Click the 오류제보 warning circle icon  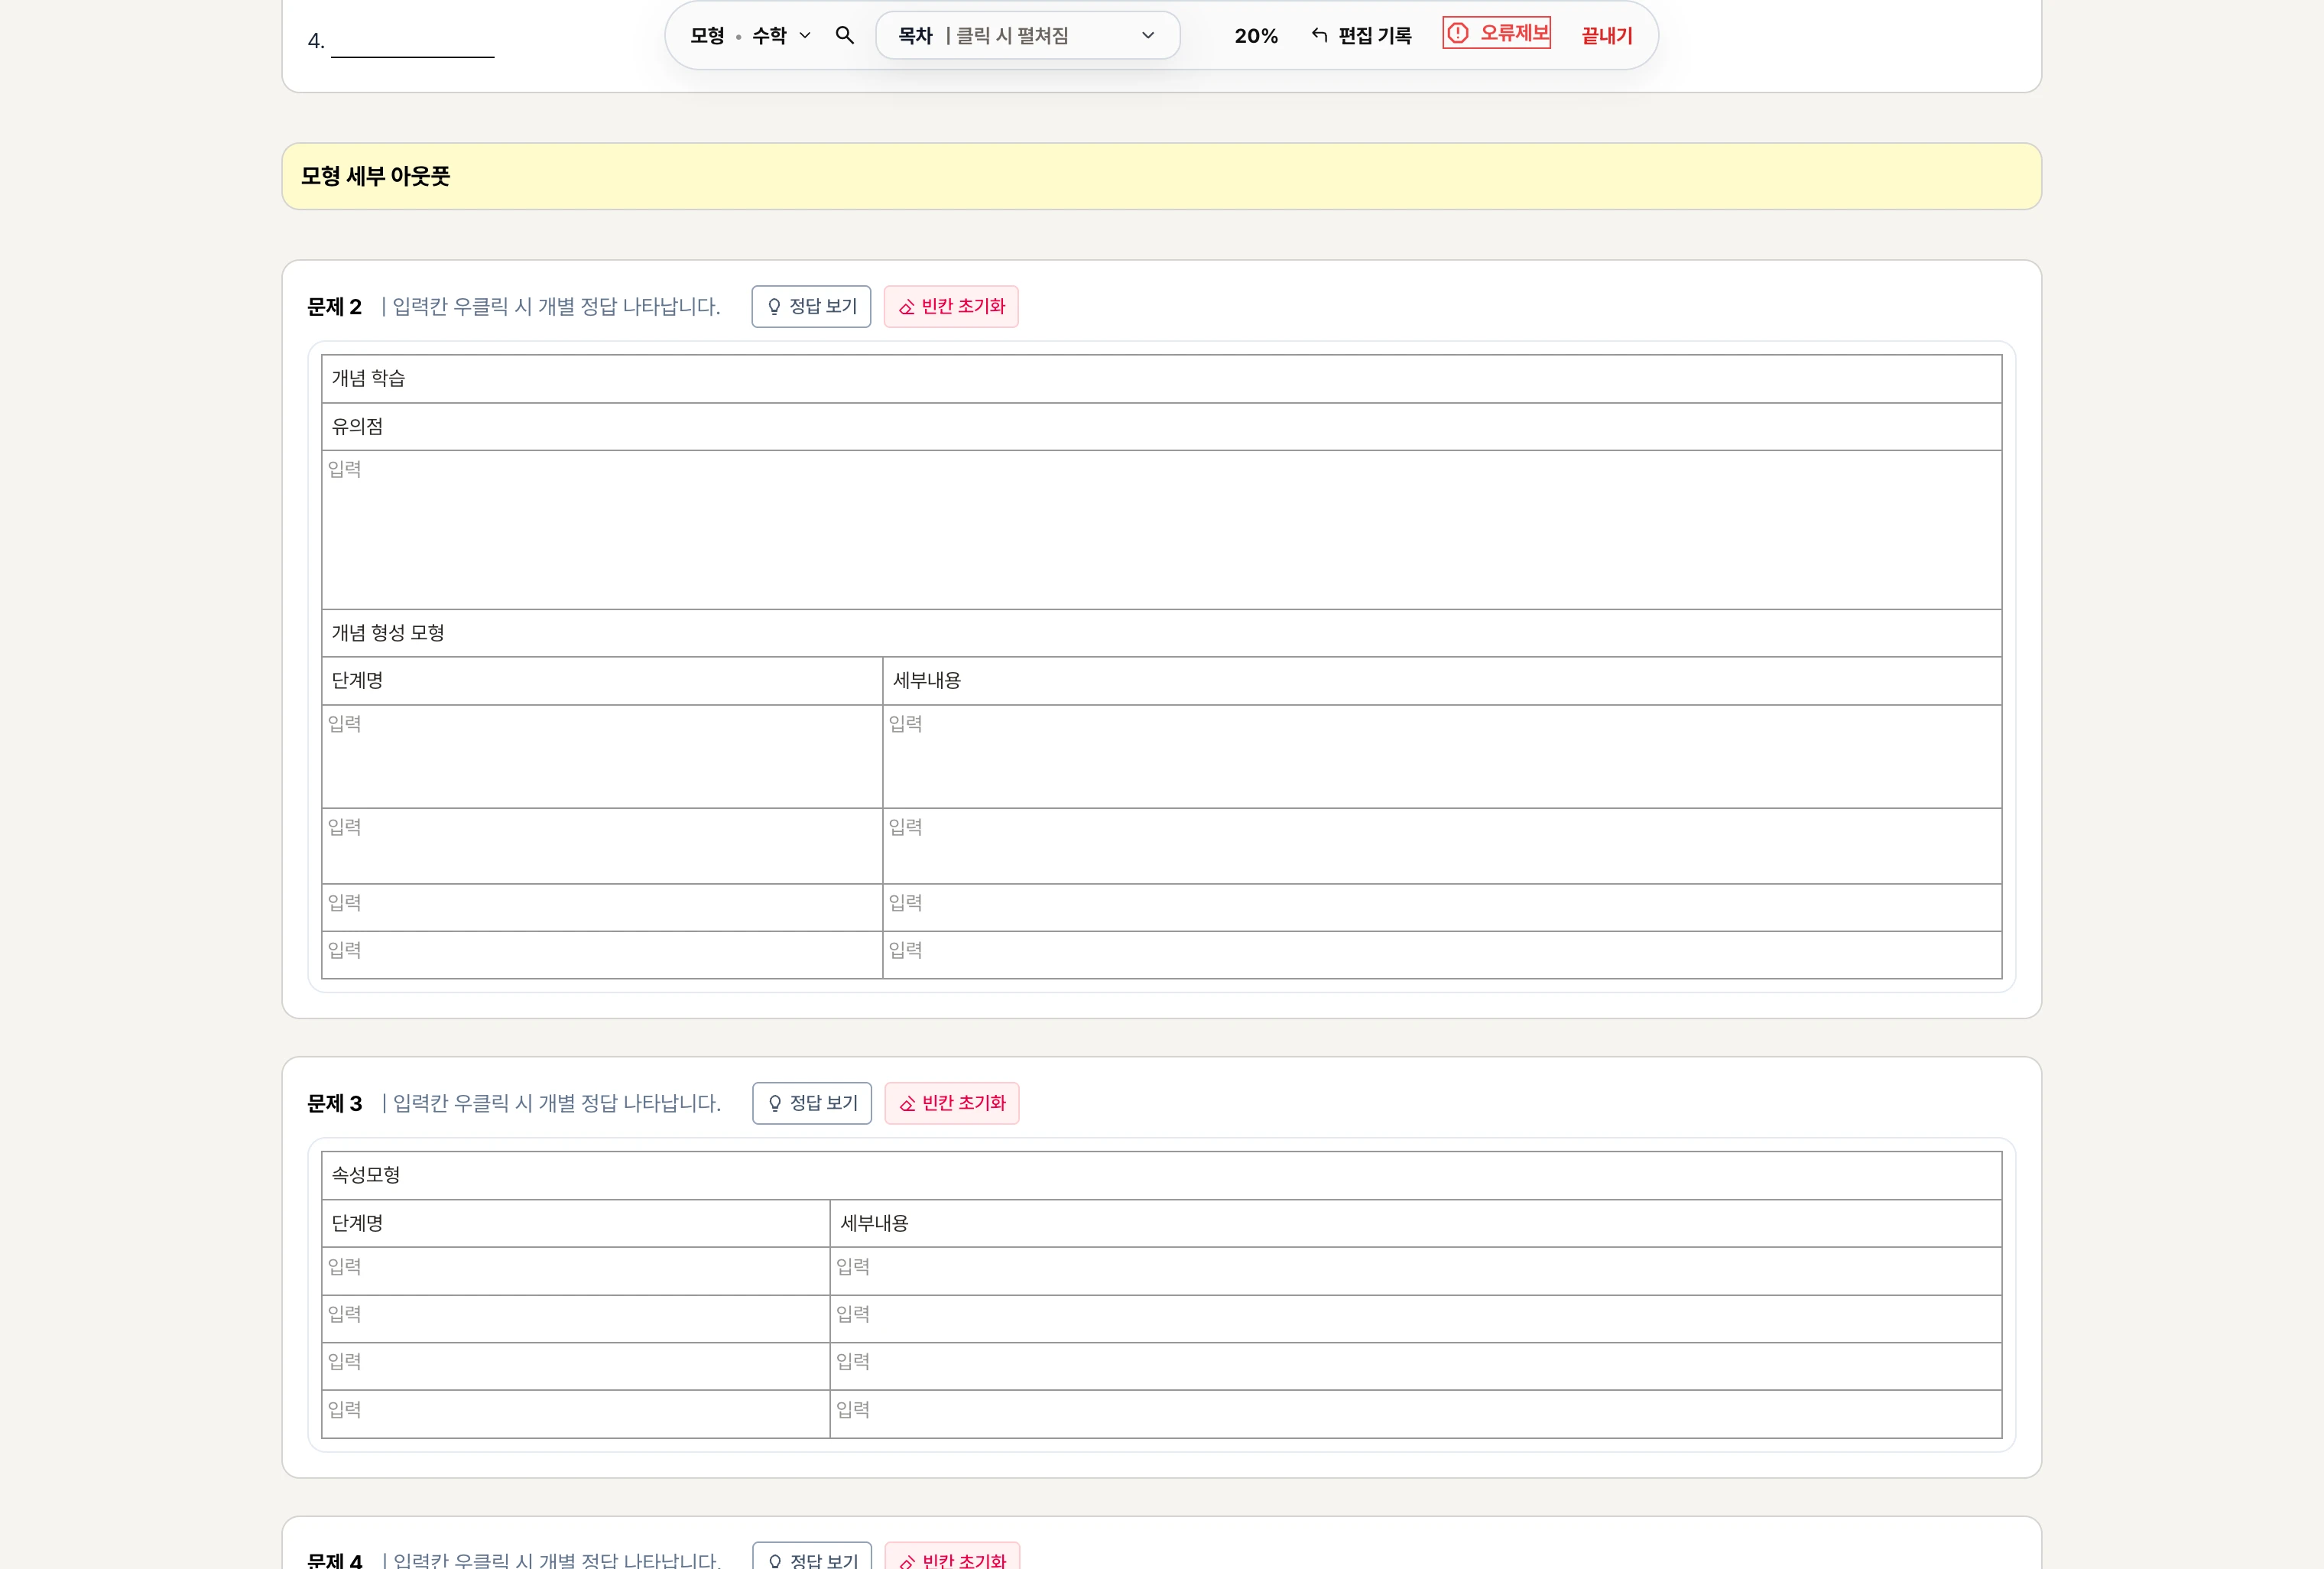1458,33
